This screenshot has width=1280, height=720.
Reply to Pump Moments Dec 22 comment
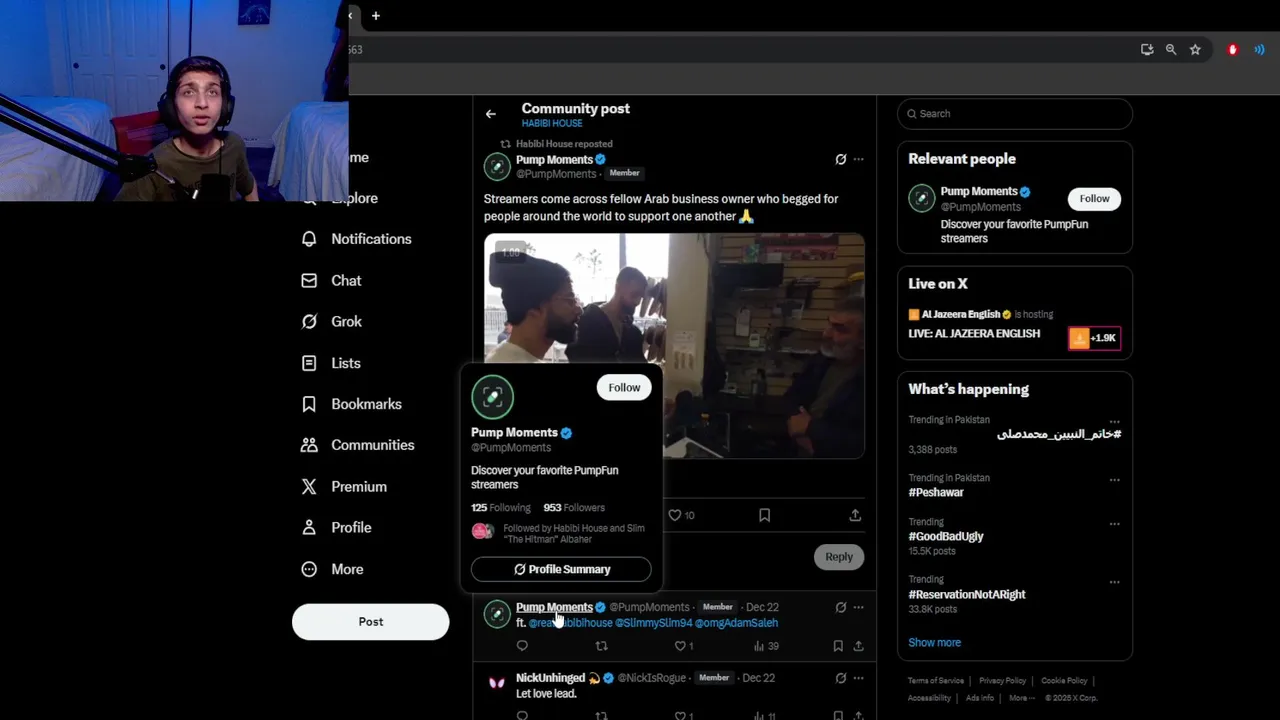(522, 646)
